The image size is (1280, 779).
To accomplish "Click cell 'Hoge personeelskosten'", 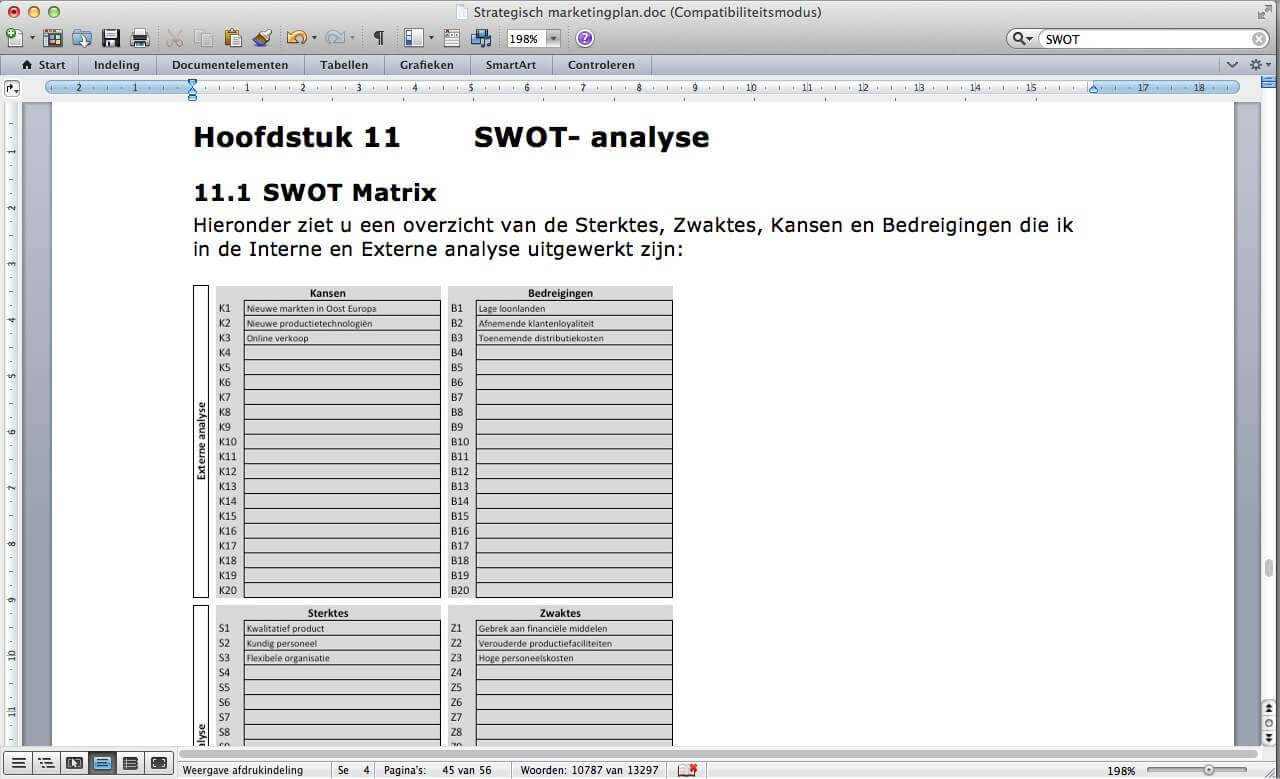I will (574, 658).
